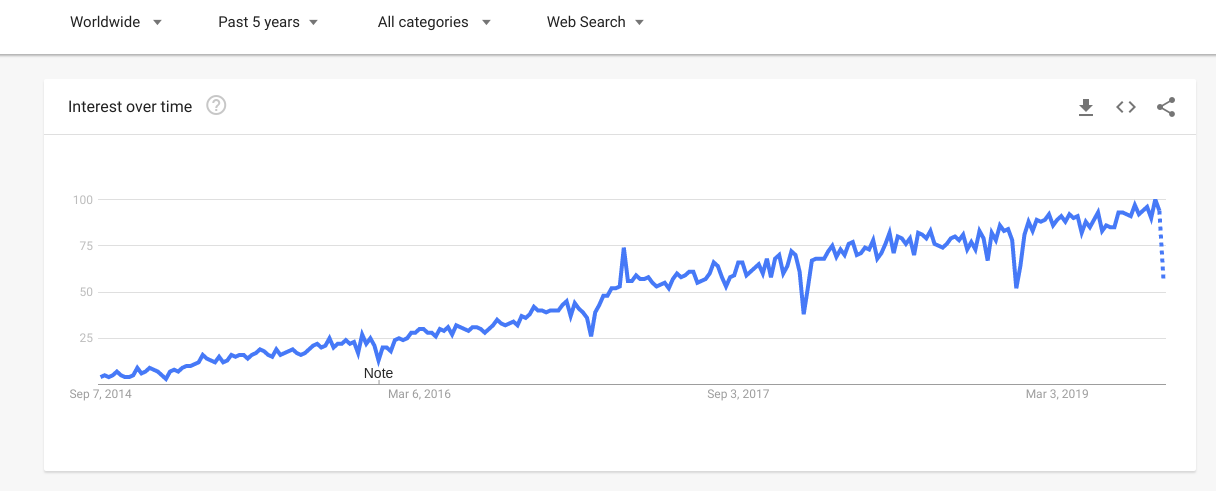Screen dimensions: 1216x491
Task: Open the Past 5 years time range dropdown
Action: 268,22
